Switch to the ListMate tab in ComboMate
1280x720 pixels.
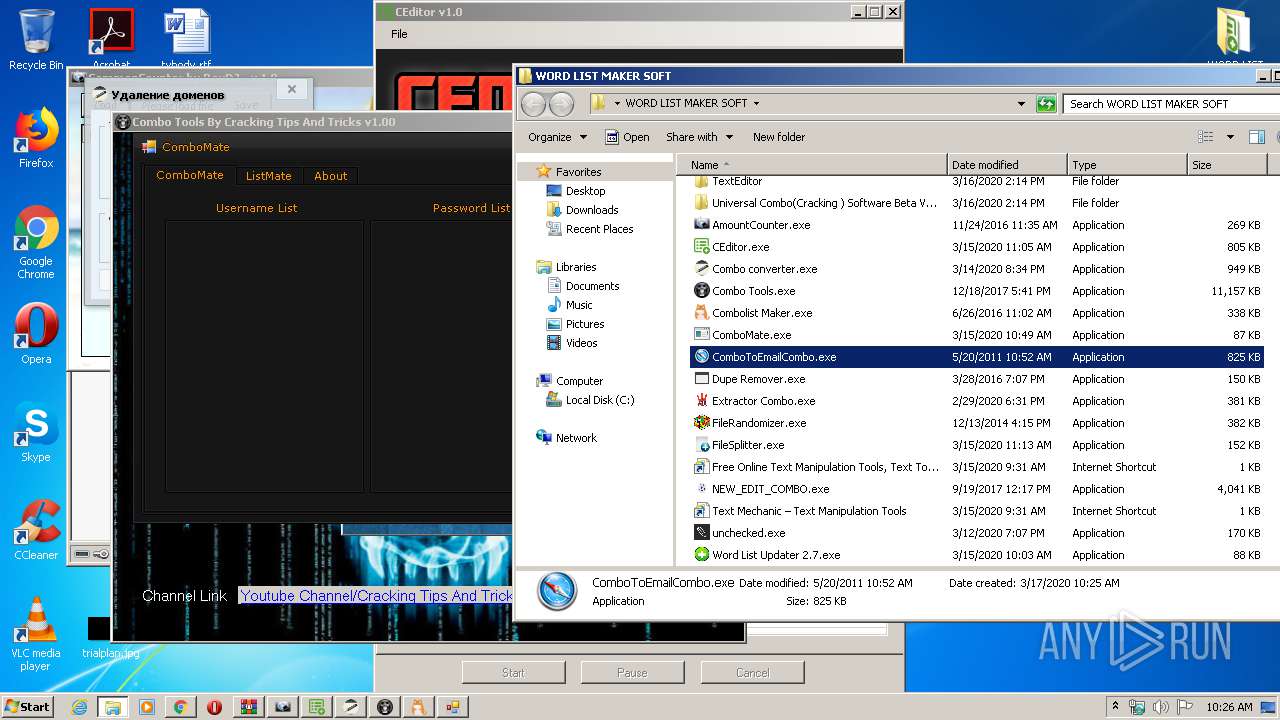269,176
